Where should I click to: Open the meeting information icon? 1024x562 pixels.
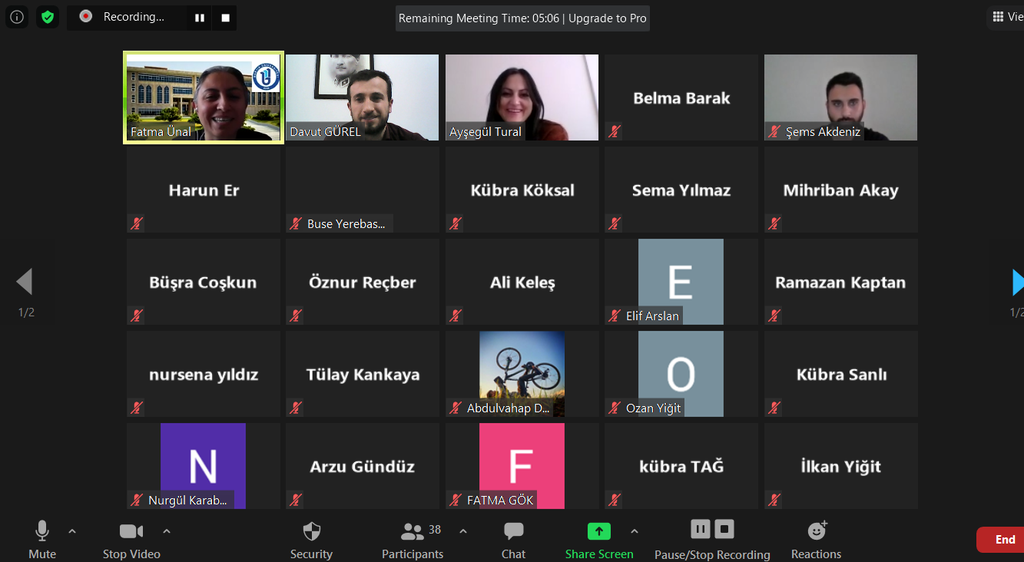(17, 17)
